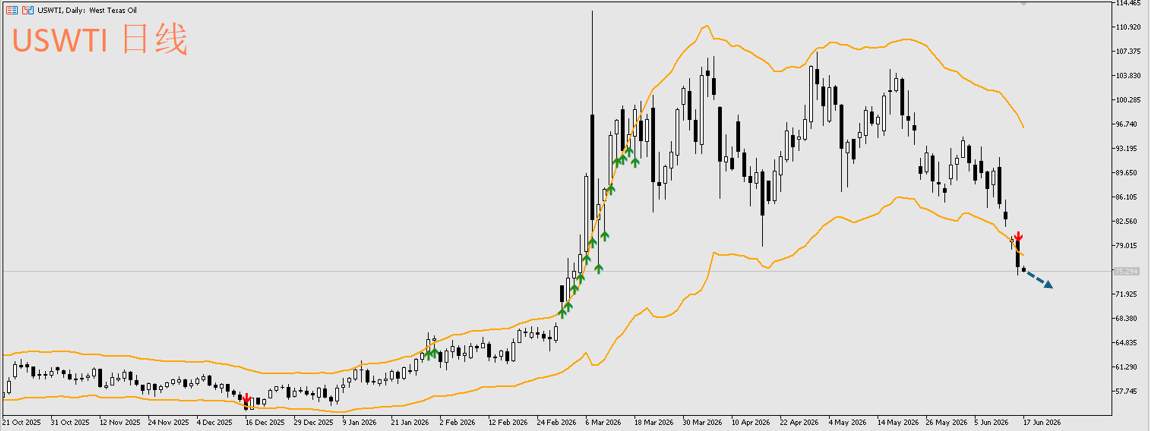Click the '21 Oct 2025' date label
The image size is (1150, 431).
point(22,423)
